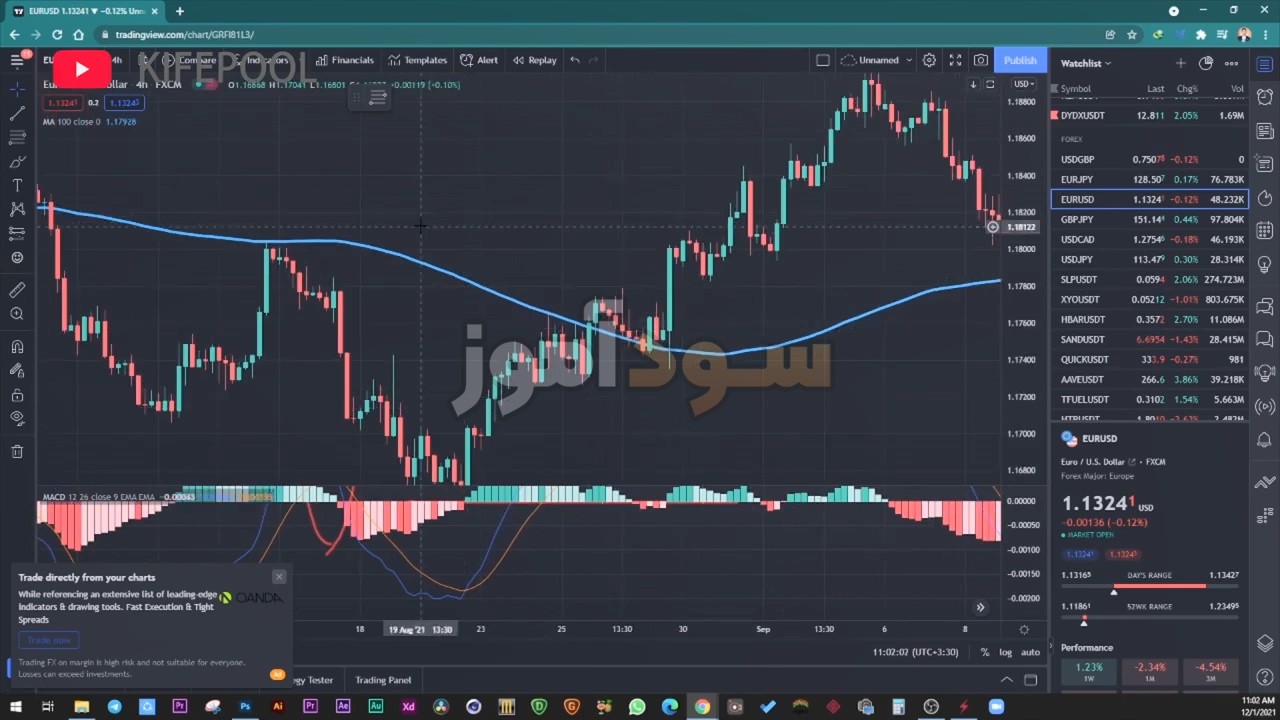Open the pattern tools in left toolbar
Viewport: 1280px width, 720px height.
click(x=17, y=209)
